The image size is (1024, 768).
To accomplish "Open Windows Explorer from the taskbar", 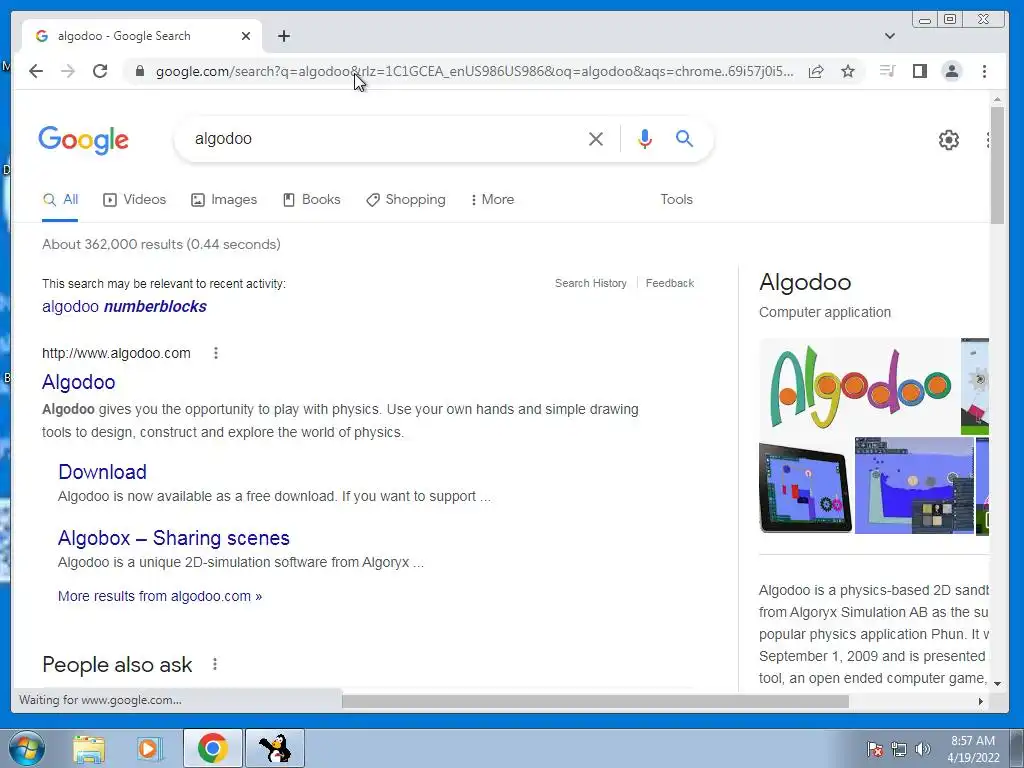I will point(89,748).
